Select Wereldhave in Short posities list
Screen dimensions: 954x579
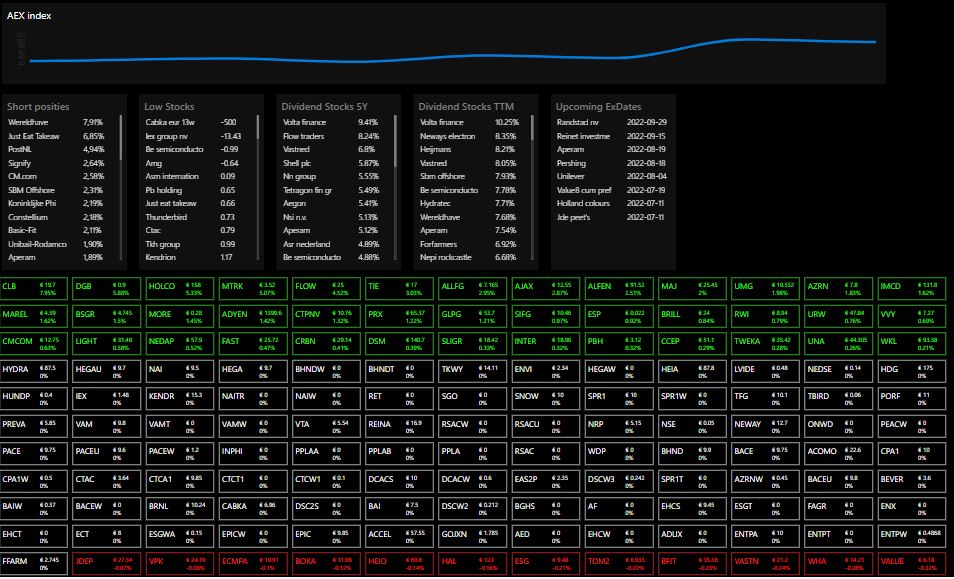tap(30, 122)
